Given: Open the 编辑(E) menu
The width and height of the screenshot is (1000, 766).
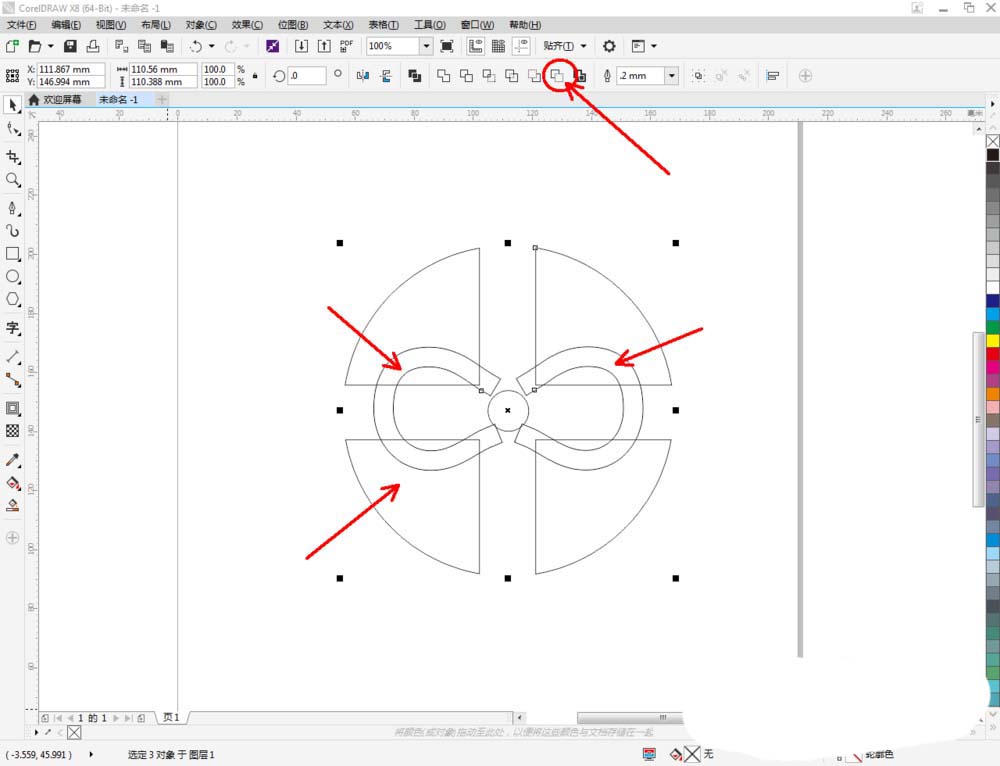Looking at the screenshot, I should click(66, 25).
